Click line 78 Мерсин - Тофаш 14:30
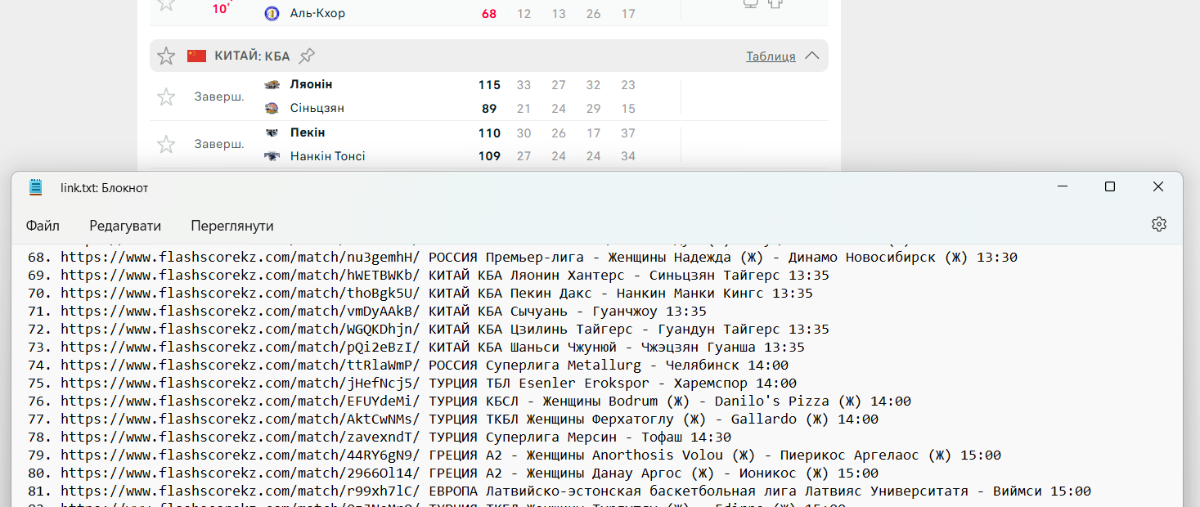The width and height of the screenshot is (1200, 507). tap(379, 437)
